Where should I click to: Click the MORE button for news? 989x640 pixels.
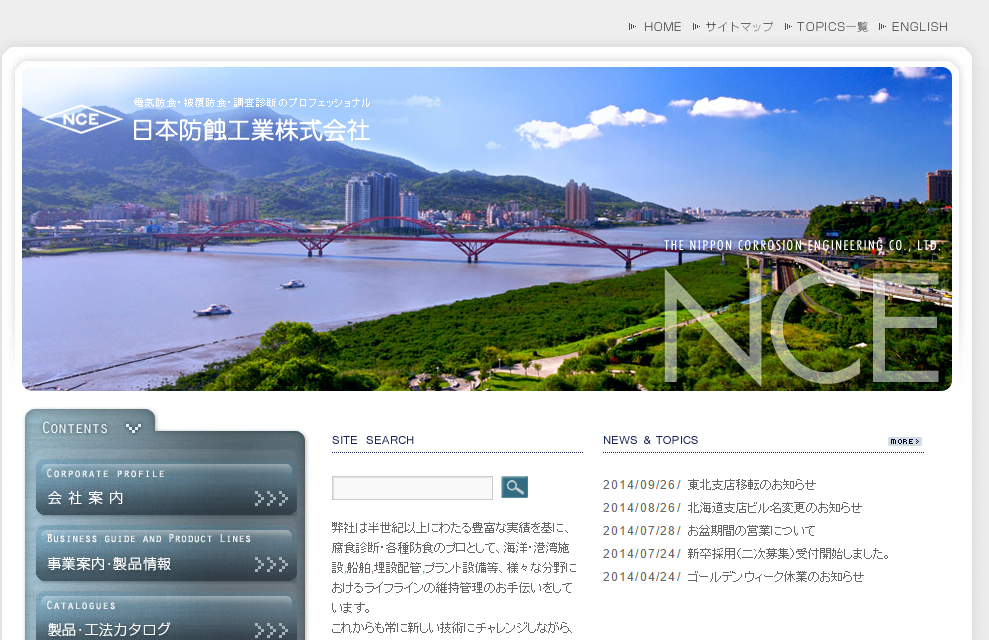click(x=905, y=441)
